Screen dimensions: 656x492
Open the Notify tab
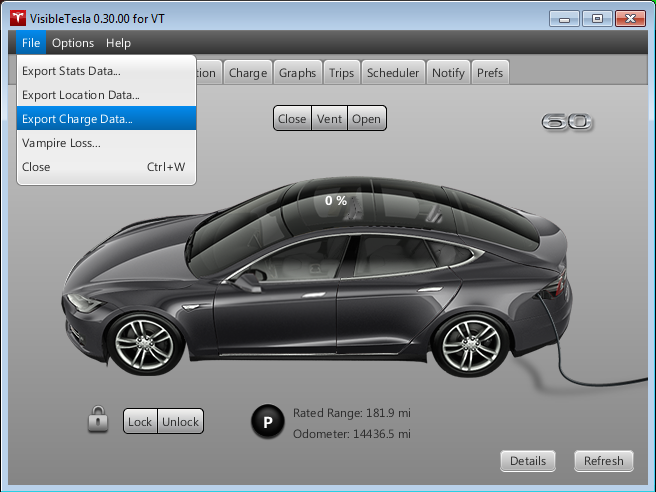point(448,72)
